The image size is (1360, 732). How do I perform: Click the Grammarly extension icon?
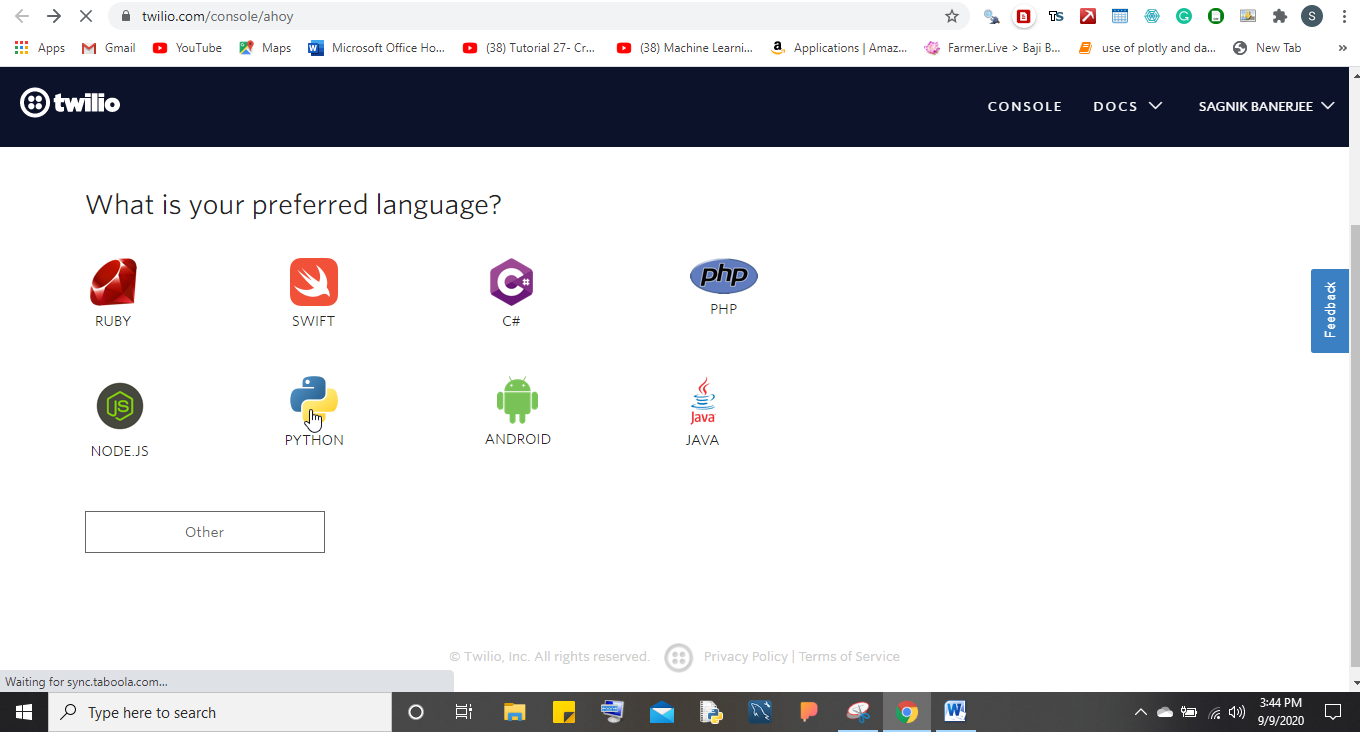pyautogui.click(x=1184, y=16)
